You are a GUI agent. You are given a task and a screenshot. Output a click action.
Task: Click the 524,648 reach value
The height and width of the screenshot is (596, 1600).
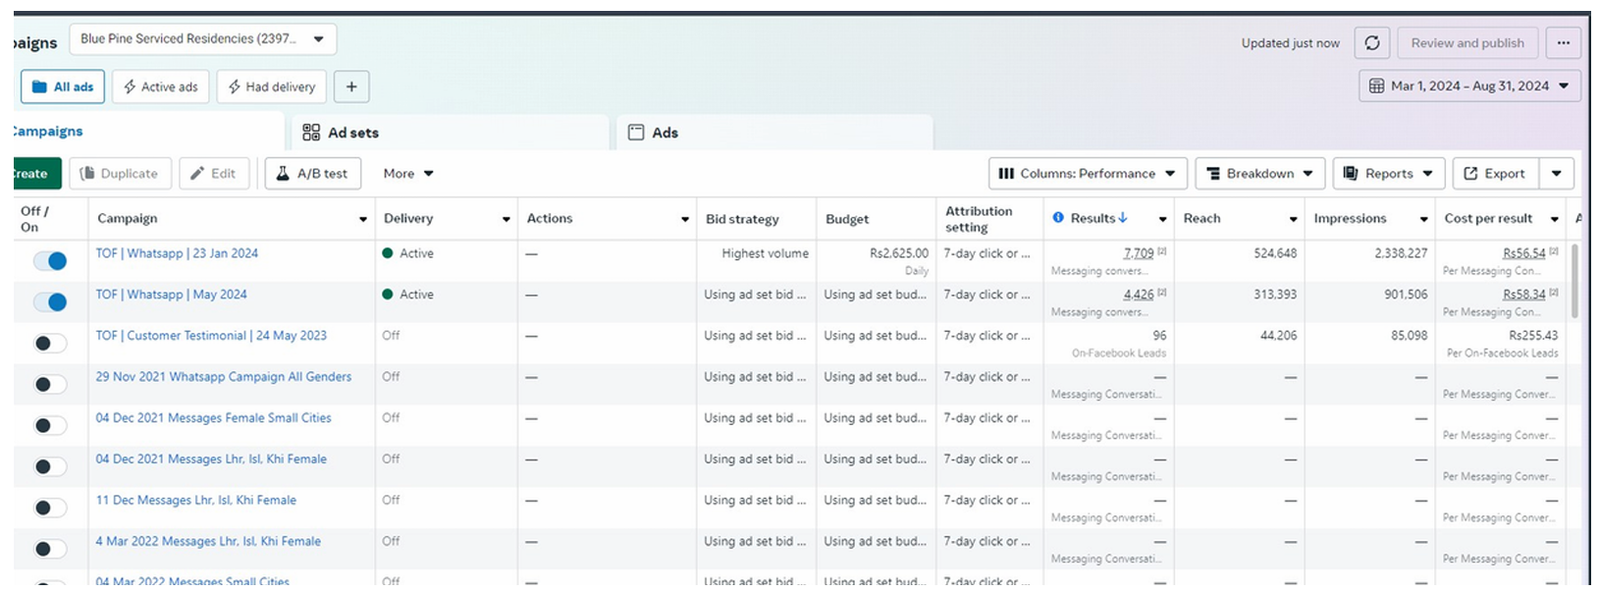[1275, 253]
